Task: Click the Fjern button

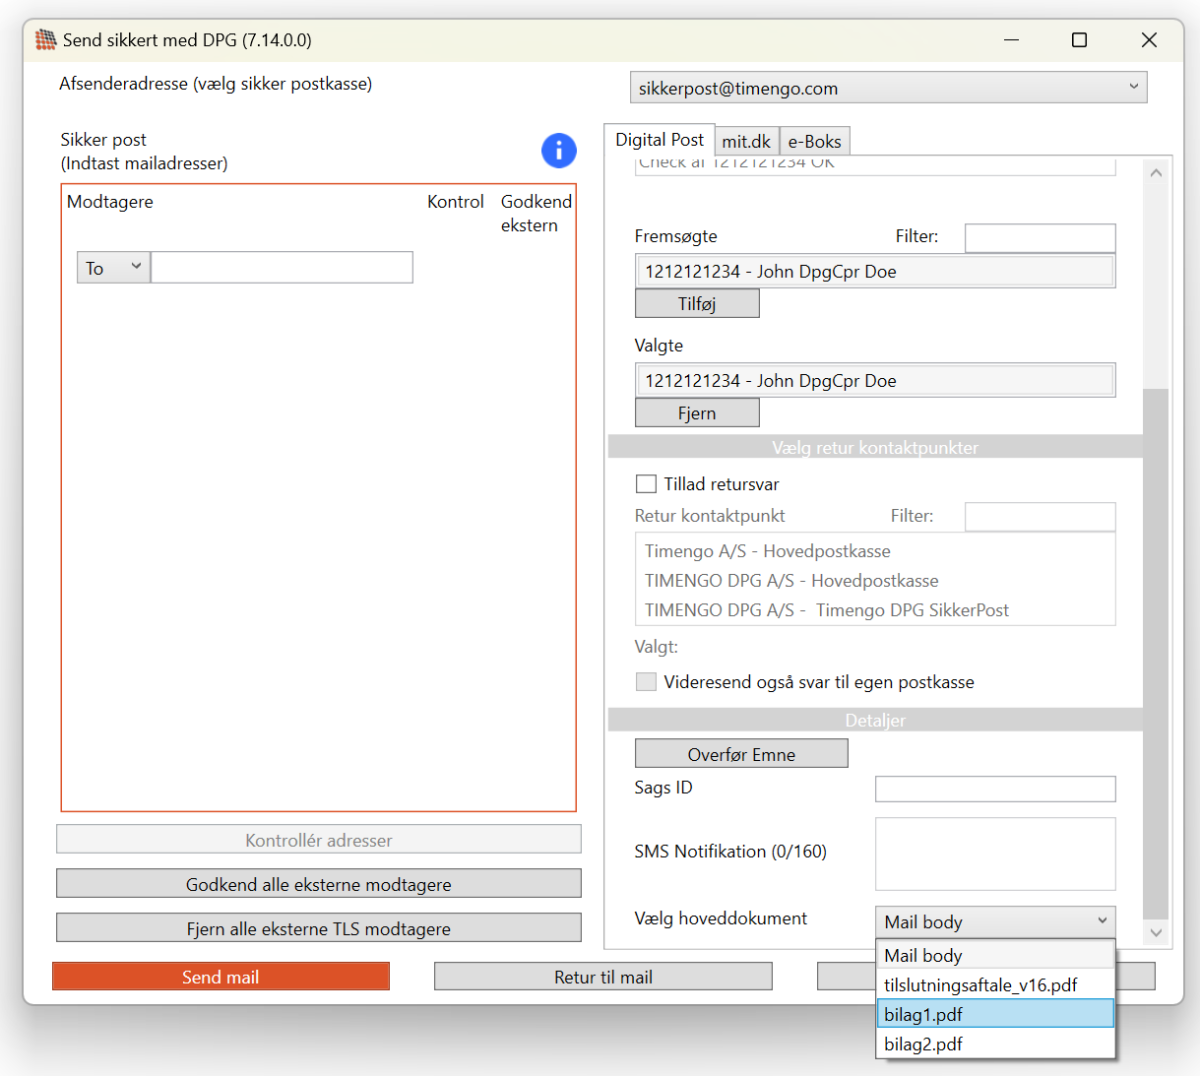Action: (697, 413)
